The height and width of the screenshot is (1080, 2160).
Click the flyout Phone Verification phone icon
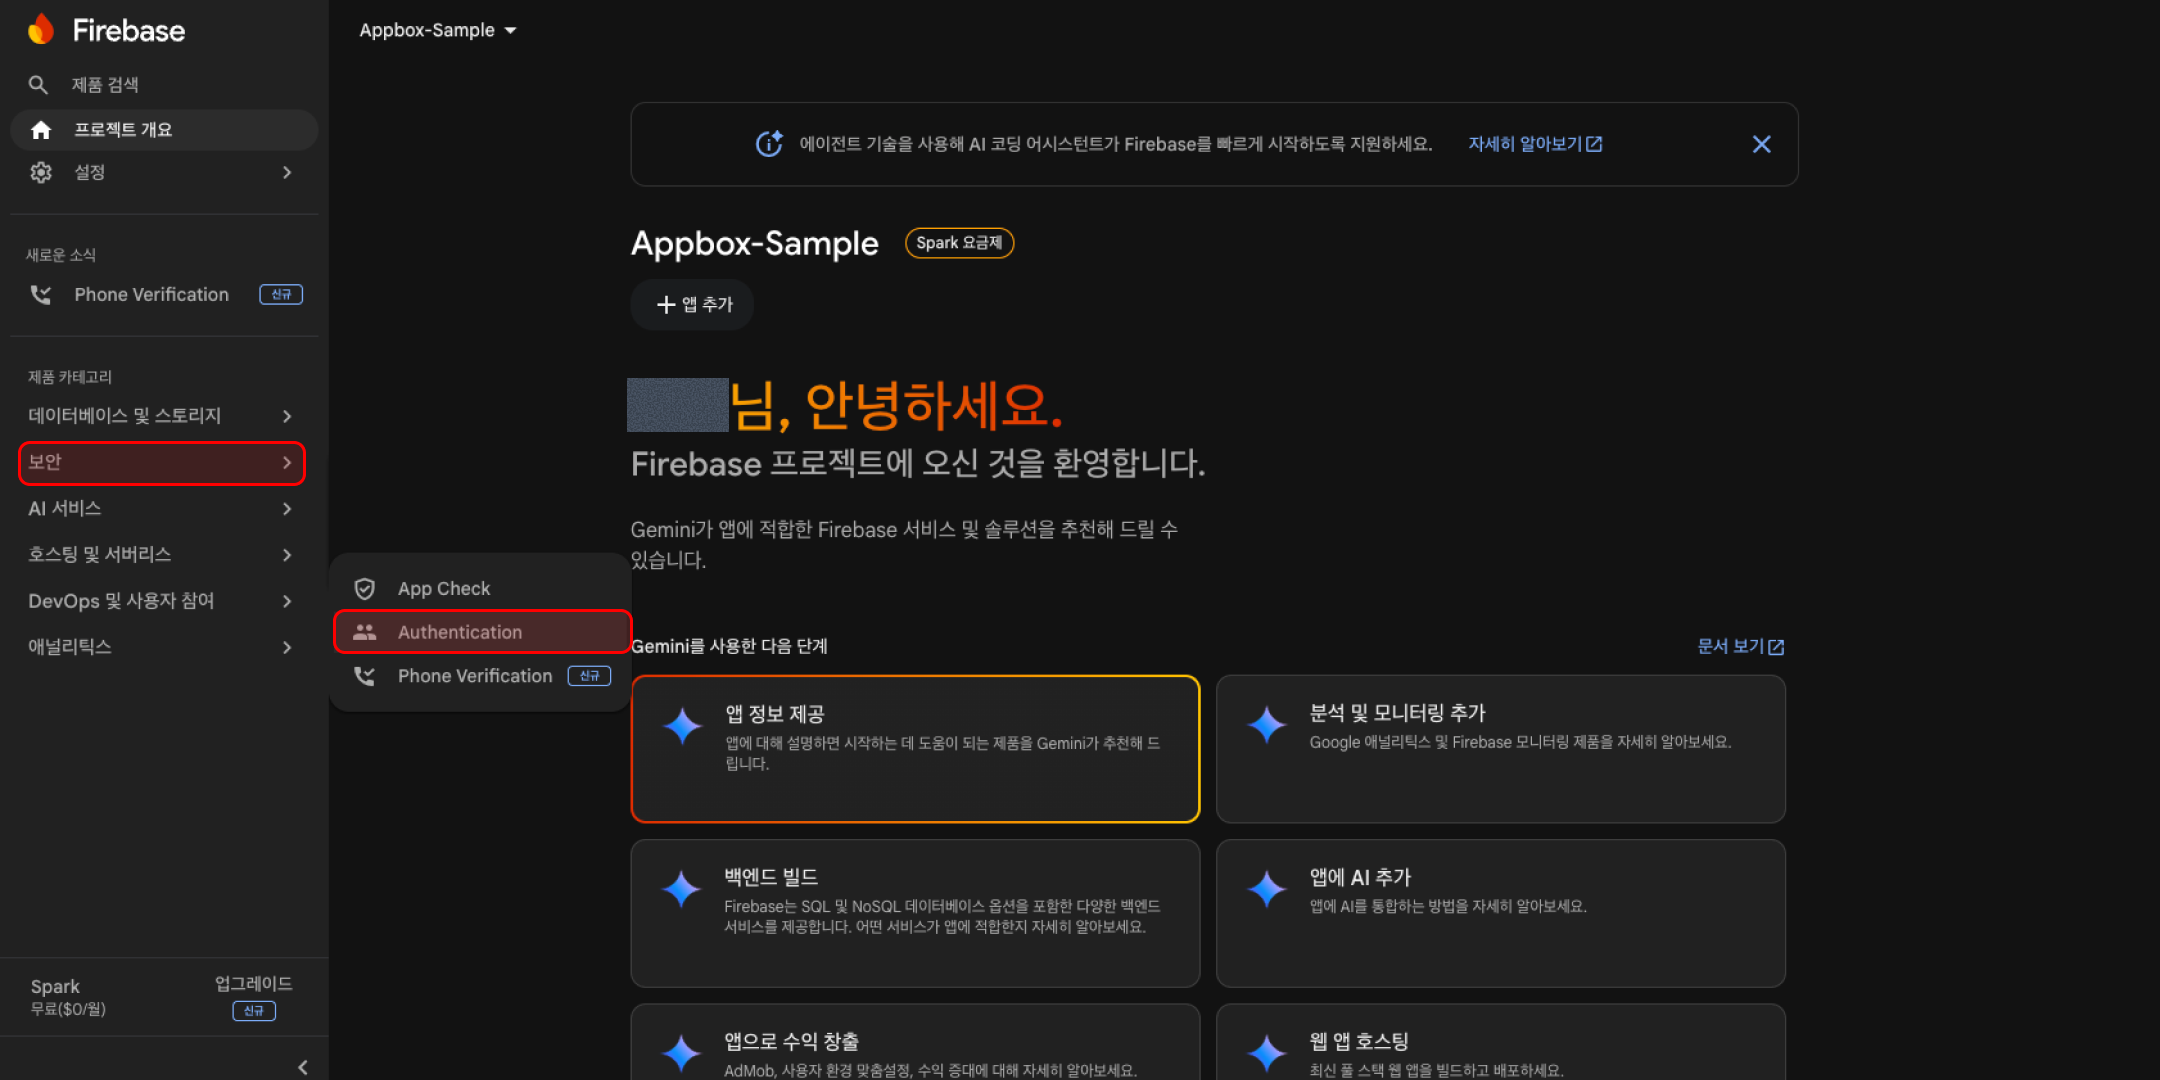pyautogui.click(x=365, y=676)
